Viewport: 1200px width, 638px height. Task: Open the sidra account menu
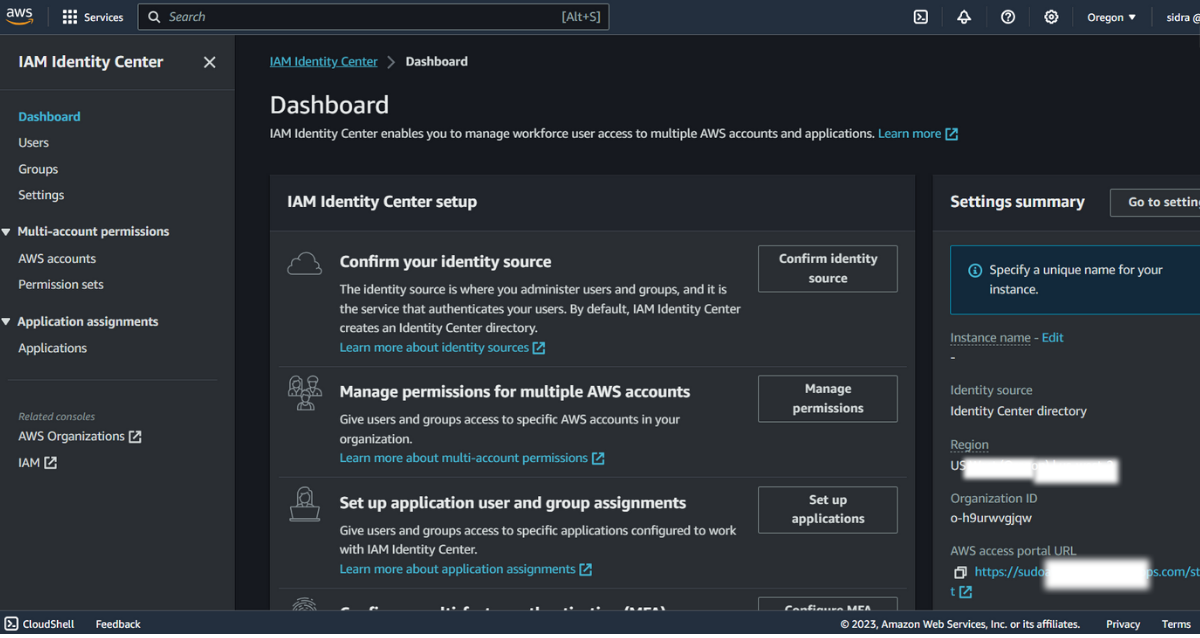[x=1182, y=17]
